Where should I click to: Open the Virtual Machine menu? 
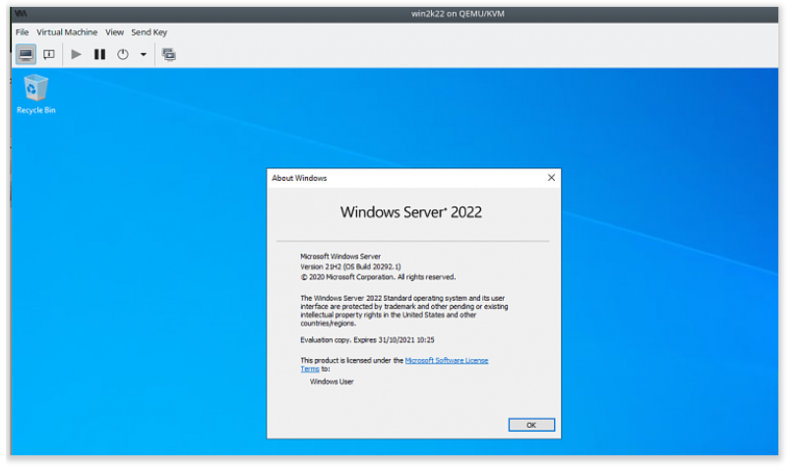(x=67, y=32)
